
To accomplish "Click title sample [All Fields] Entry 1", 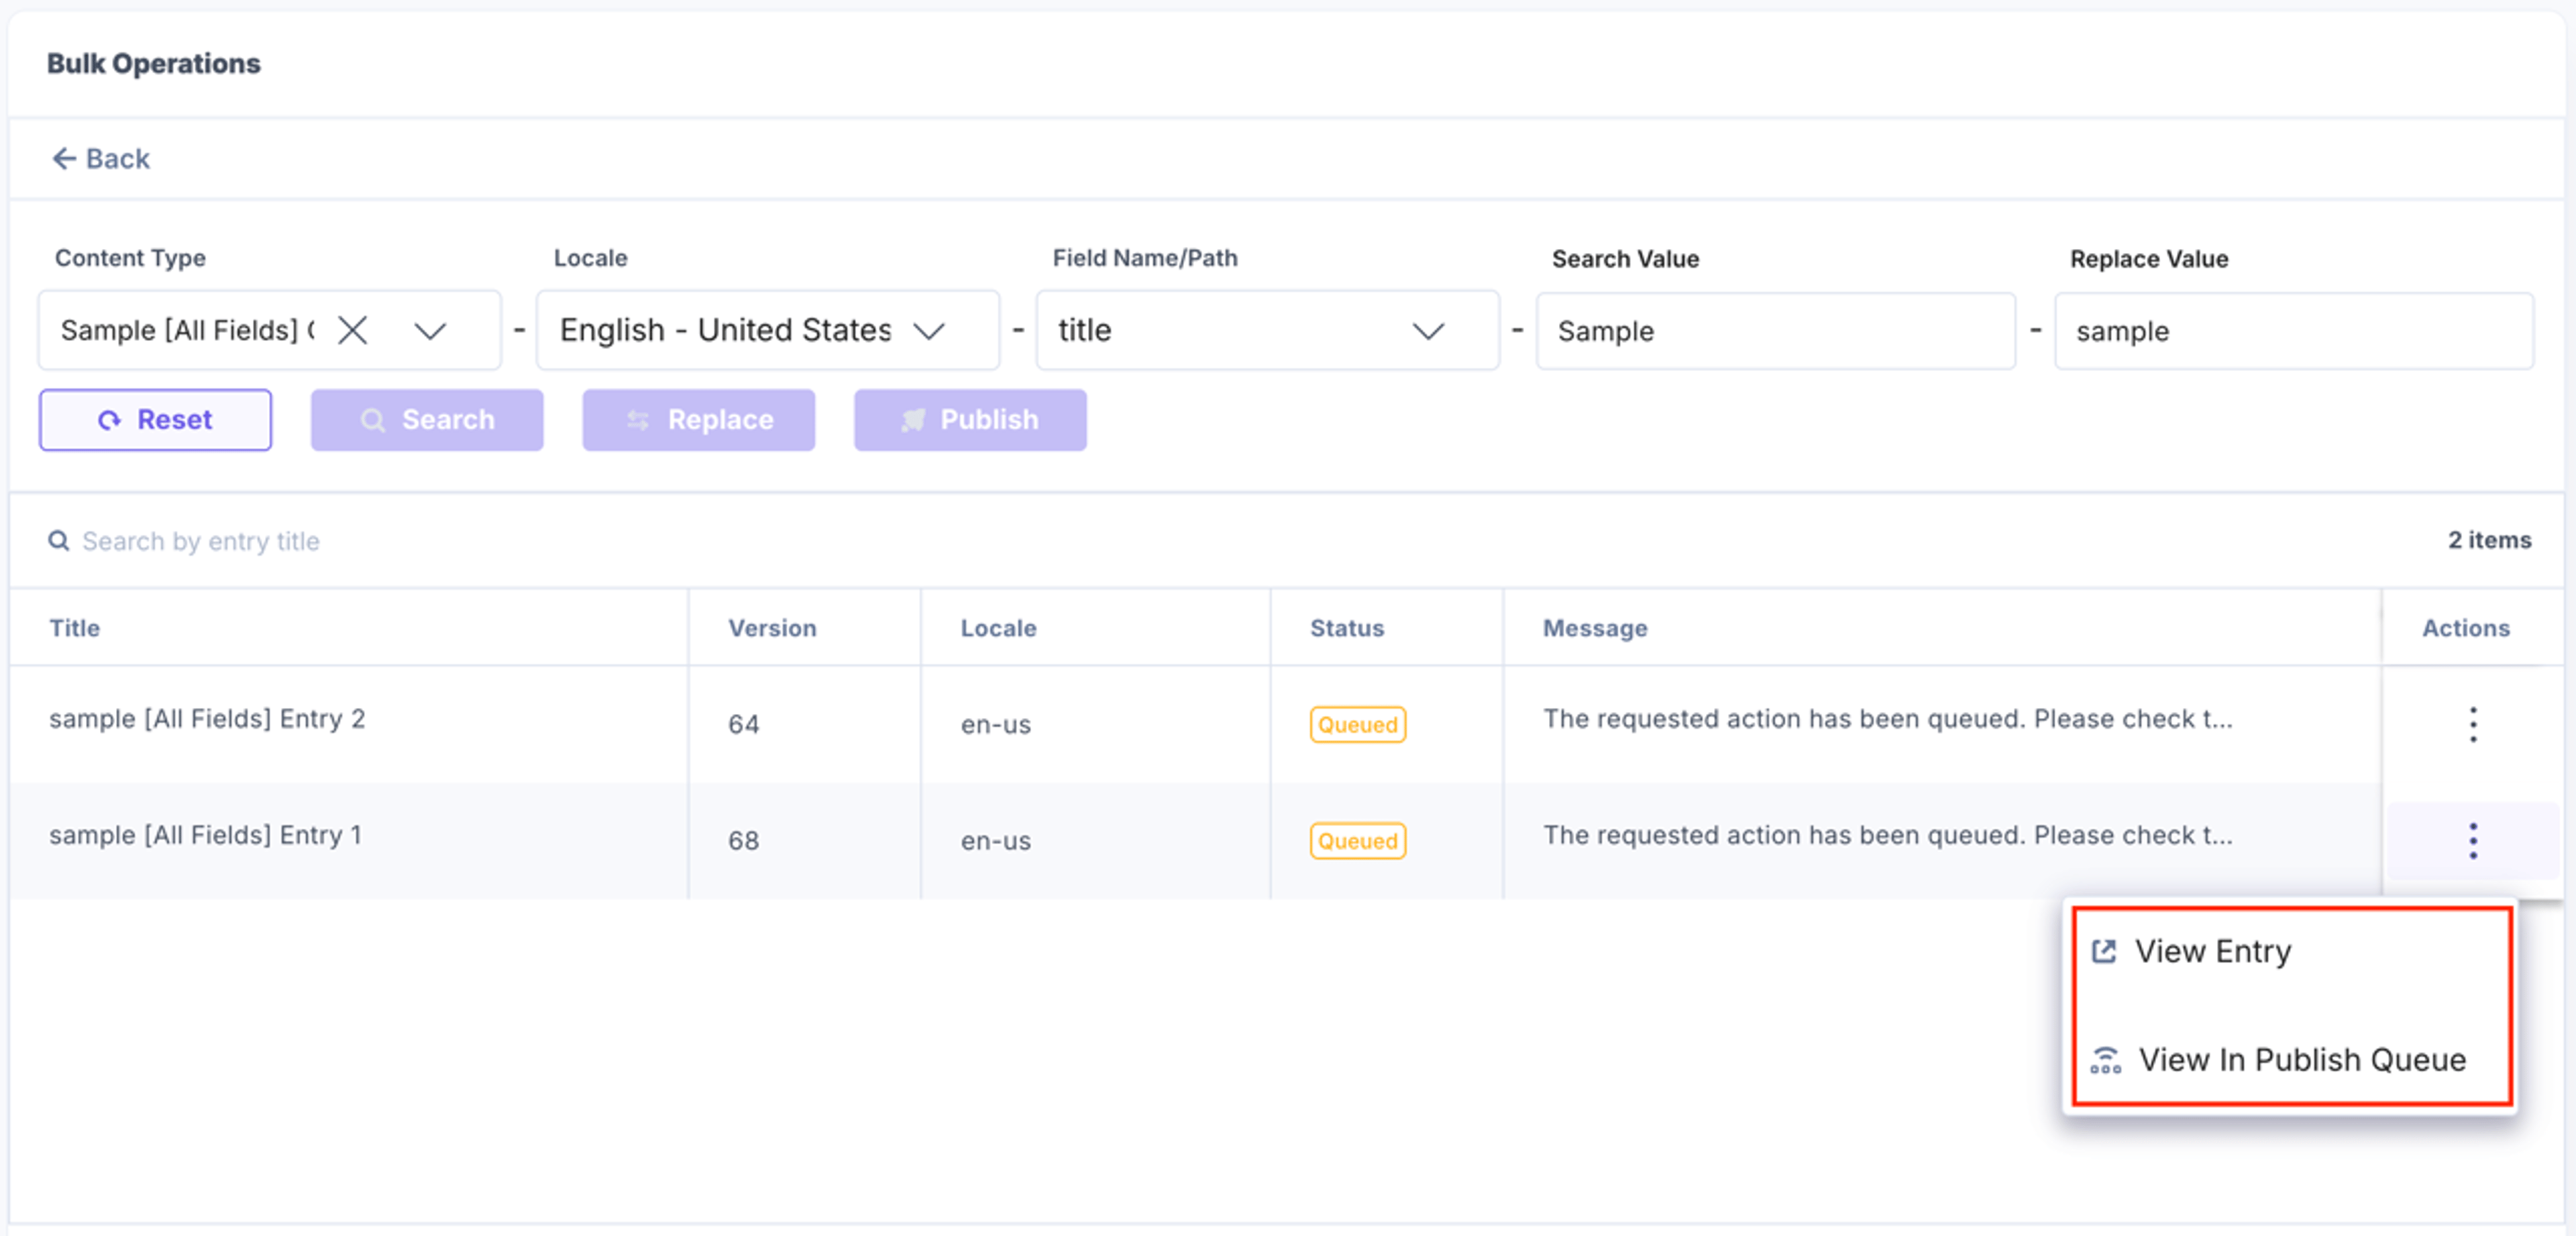I will pyautogui.click(x=205, y=835).
